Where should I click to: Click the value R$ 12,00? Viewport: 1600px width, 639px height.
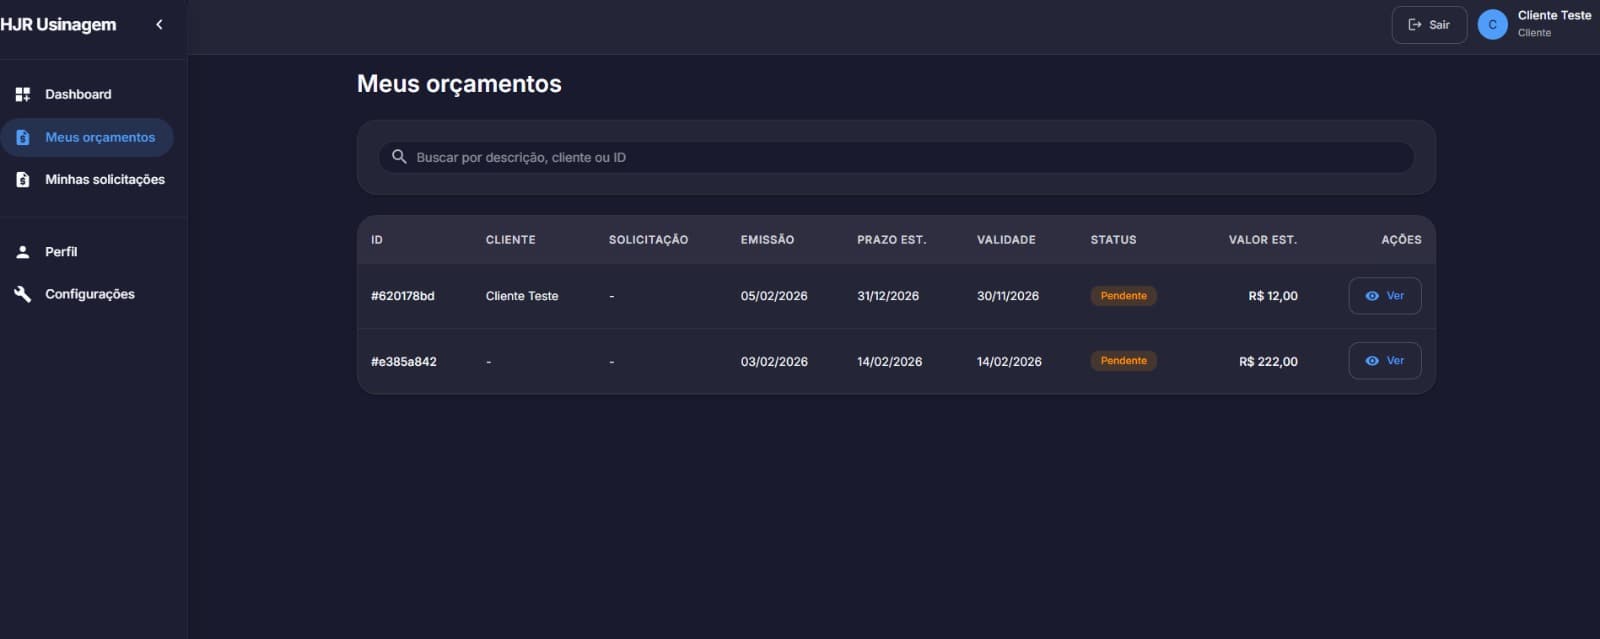click(x=1273, y=296)
